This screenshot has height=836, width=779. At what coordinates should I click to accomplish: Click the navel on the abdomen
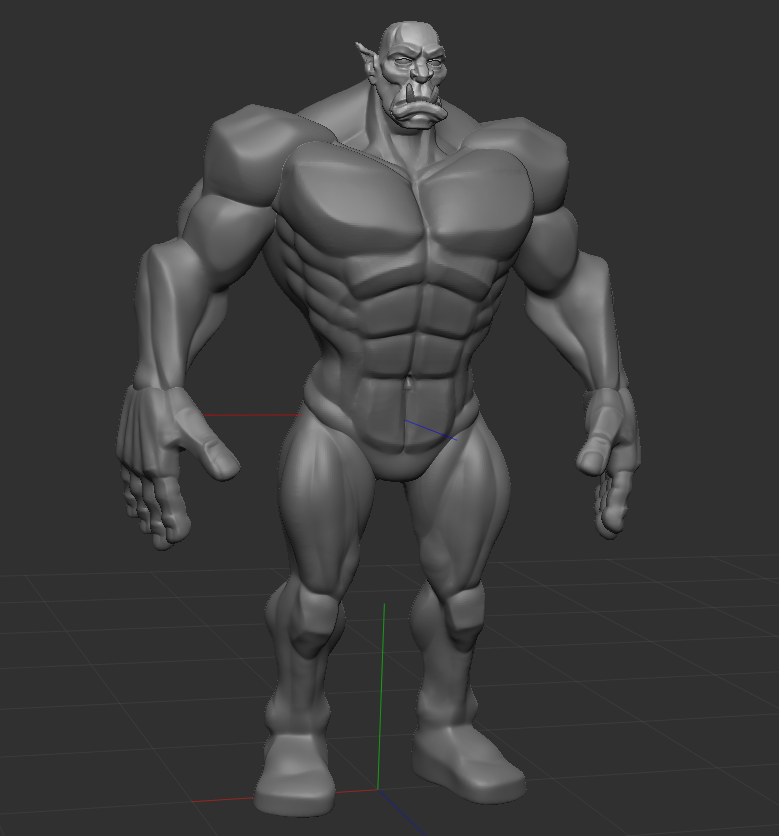point(409,384)
